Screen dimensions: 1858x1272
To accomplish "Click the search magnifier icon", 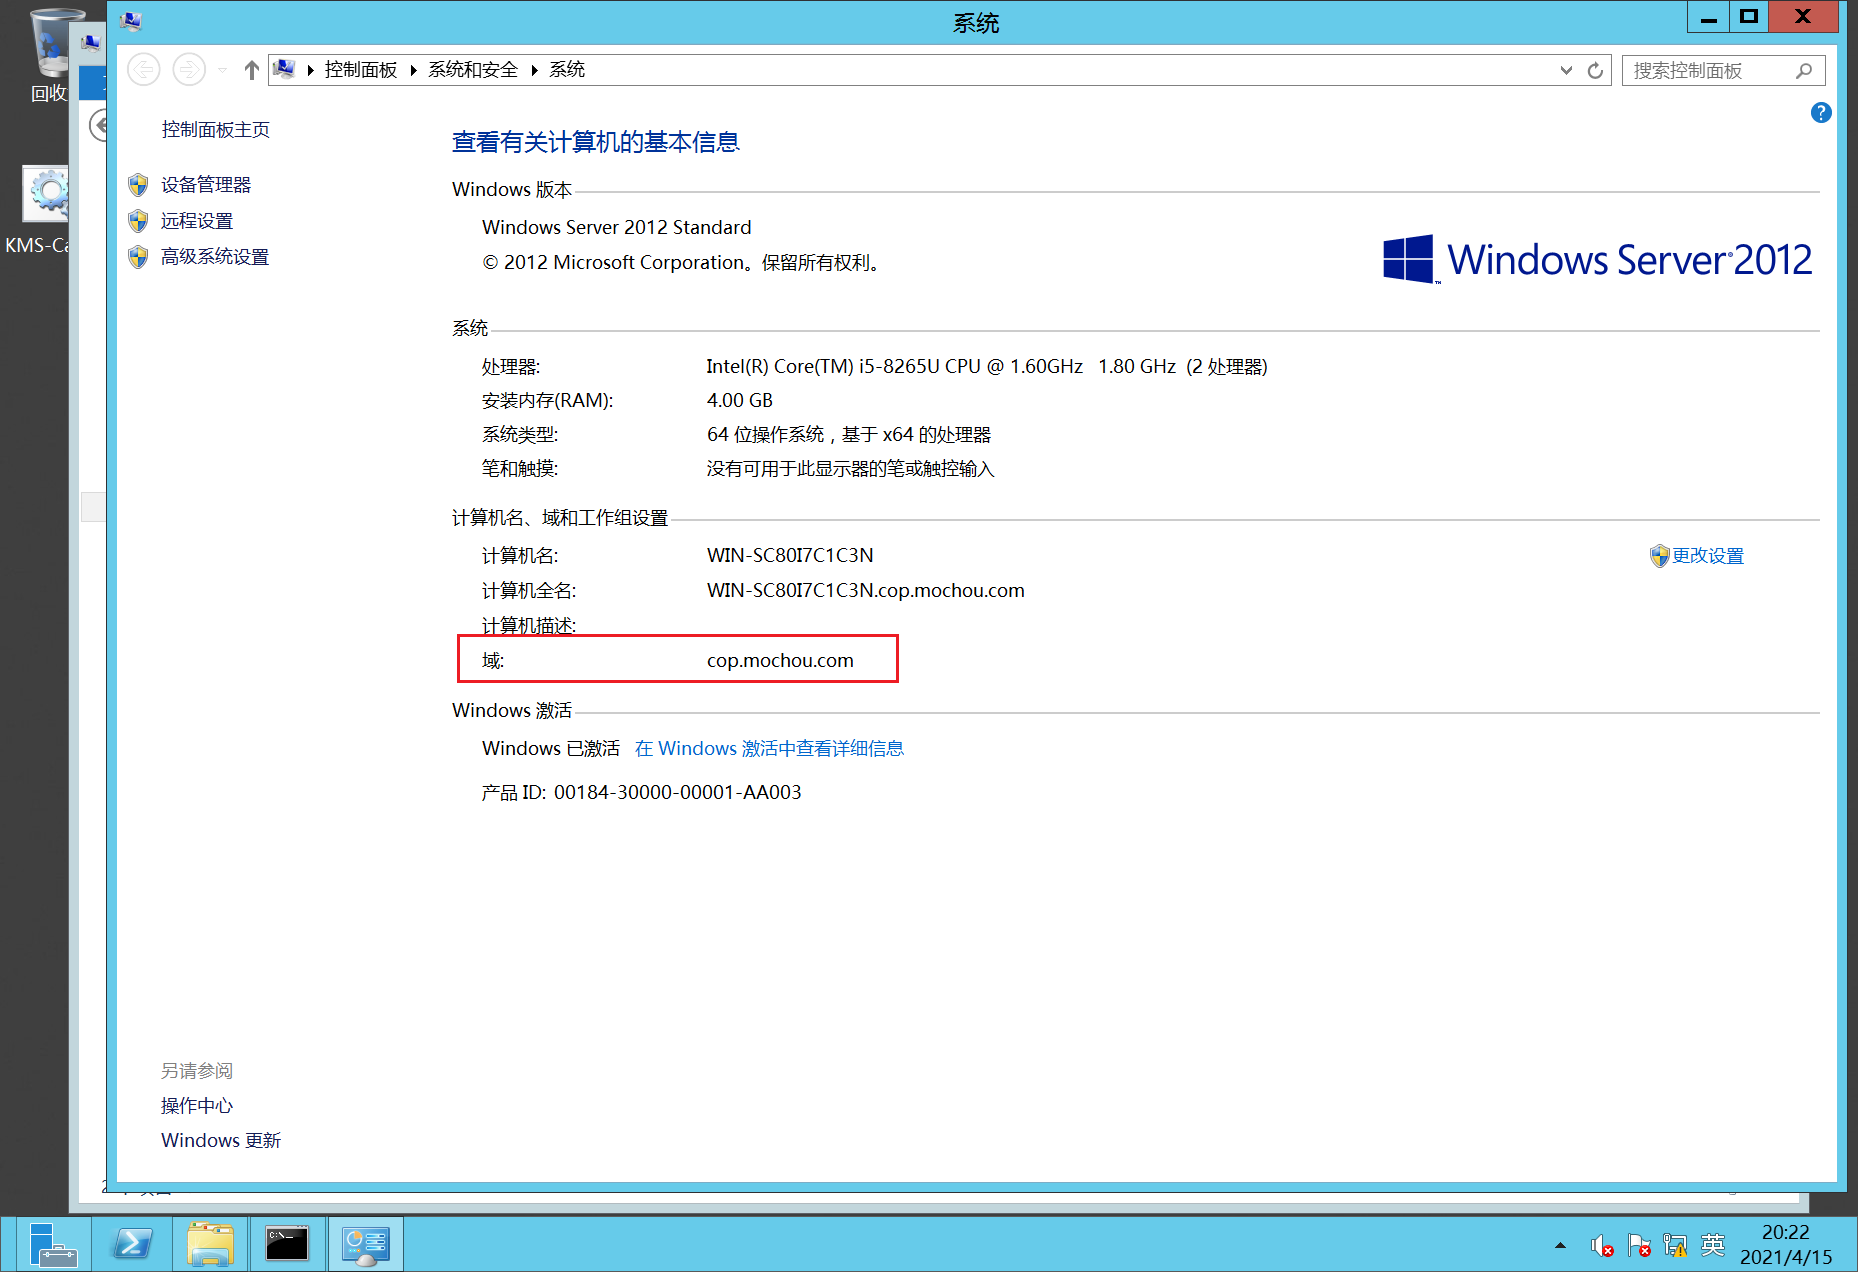I will 1804,70.
